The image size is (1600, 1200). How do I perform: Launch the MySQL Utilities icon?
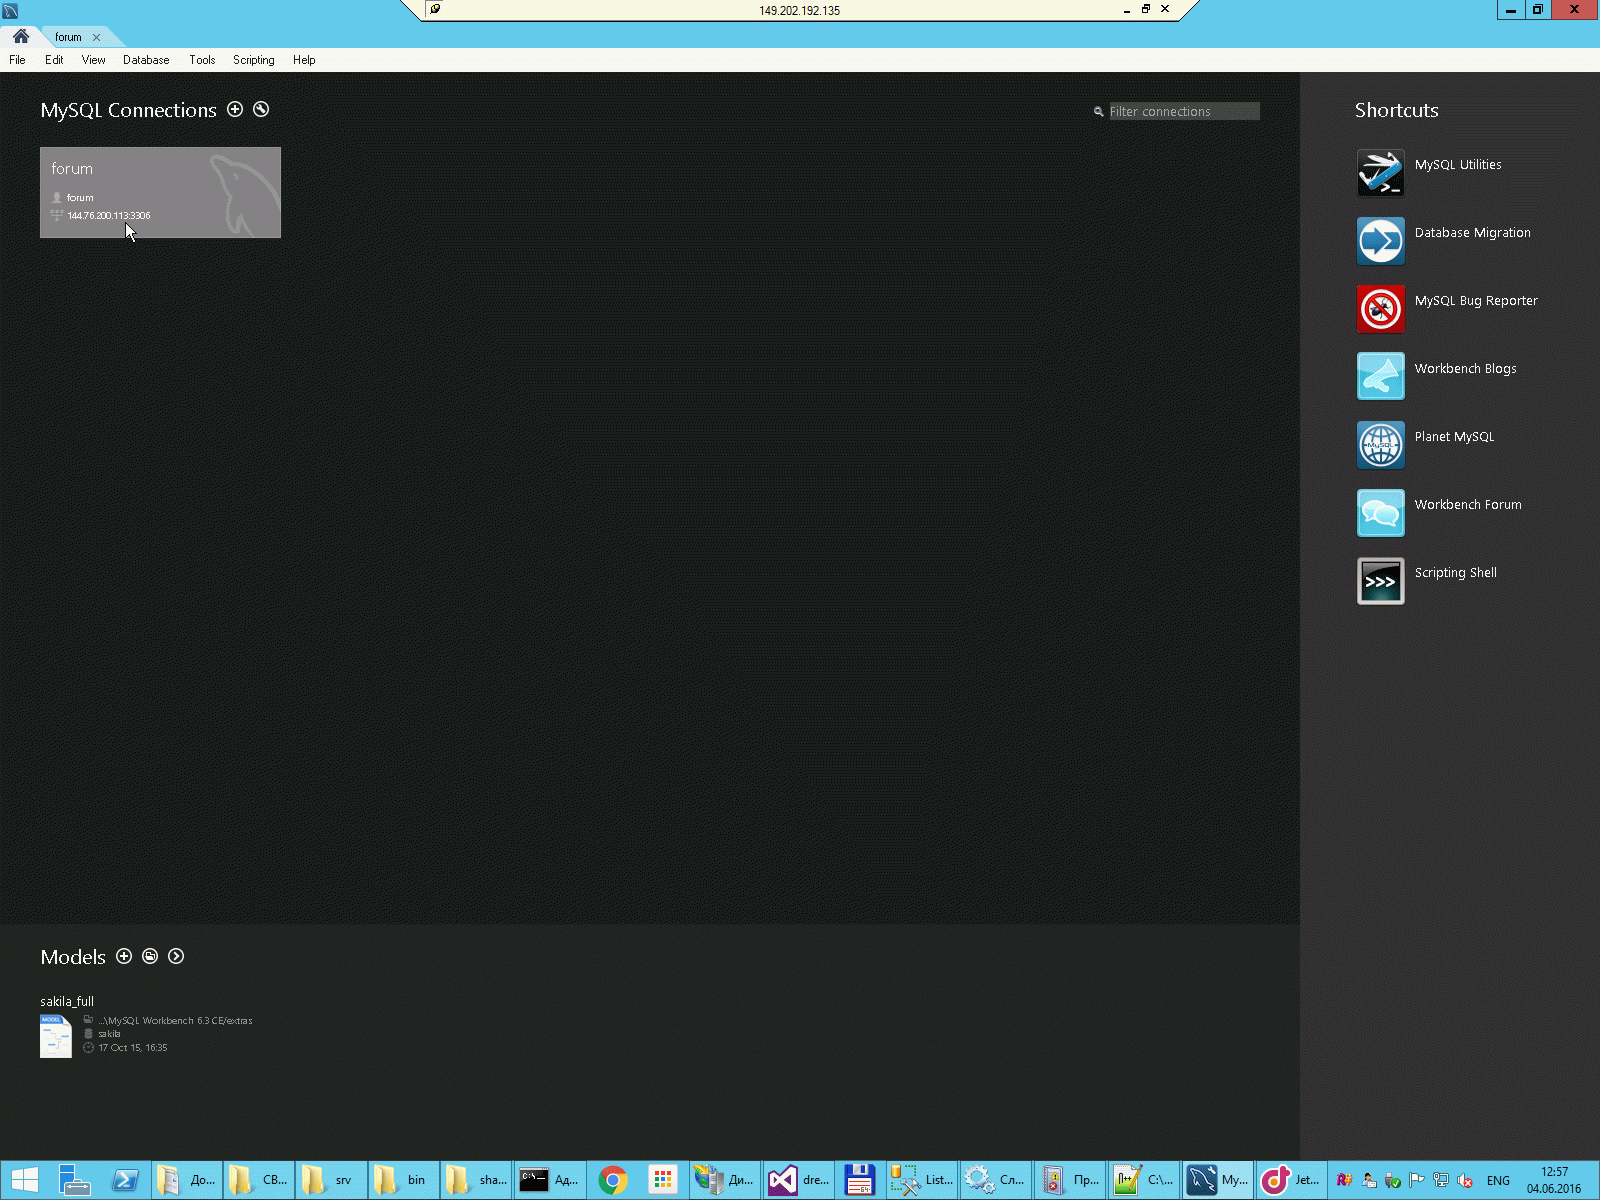click(x=1380, y=173)
